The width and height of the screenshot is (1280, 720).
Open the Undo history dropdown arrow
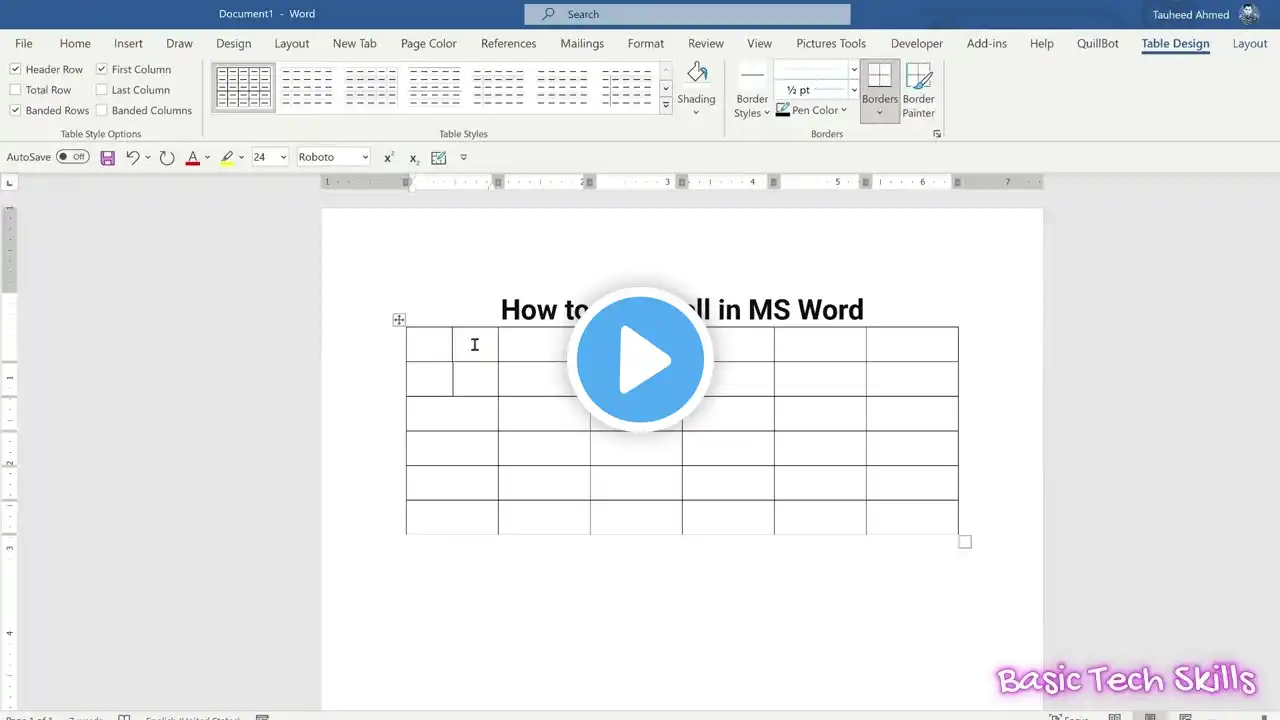(x=148, y=158)
